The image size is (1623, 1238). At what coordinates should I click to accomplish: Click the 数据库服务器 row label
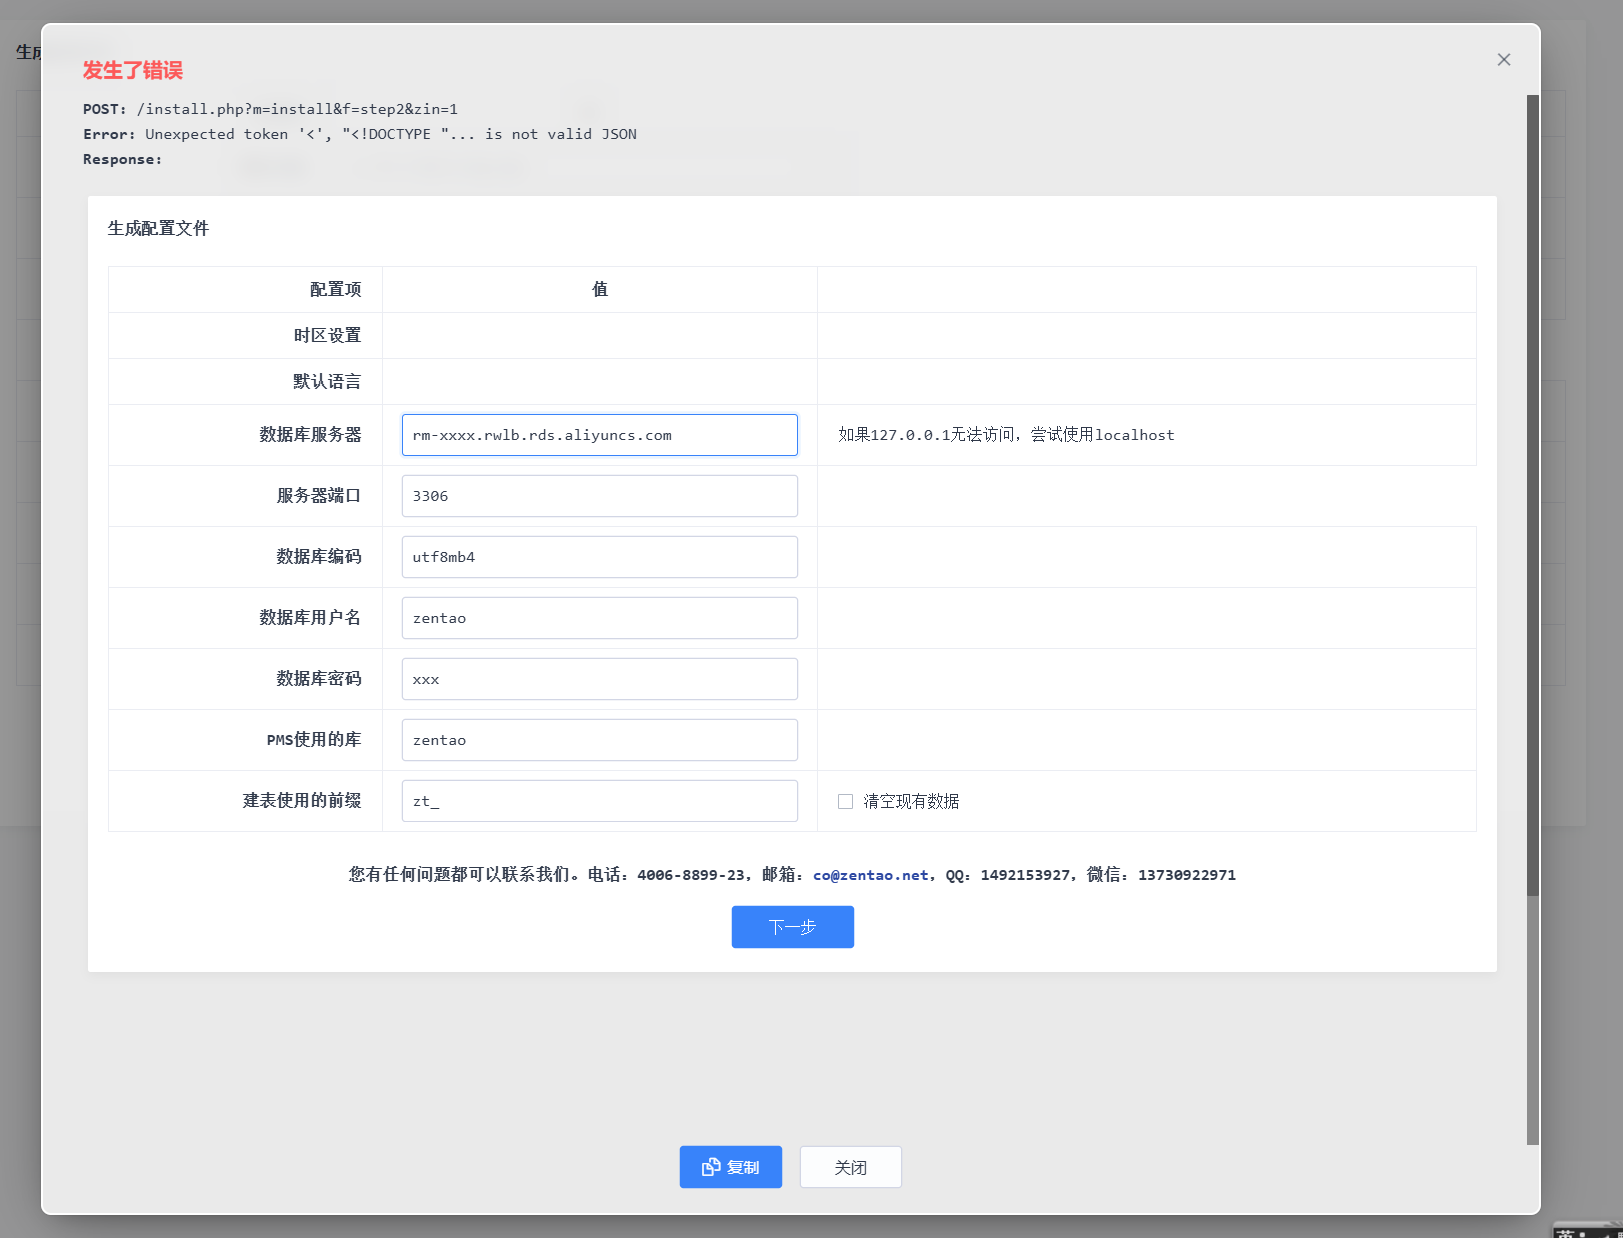point(310,435)
